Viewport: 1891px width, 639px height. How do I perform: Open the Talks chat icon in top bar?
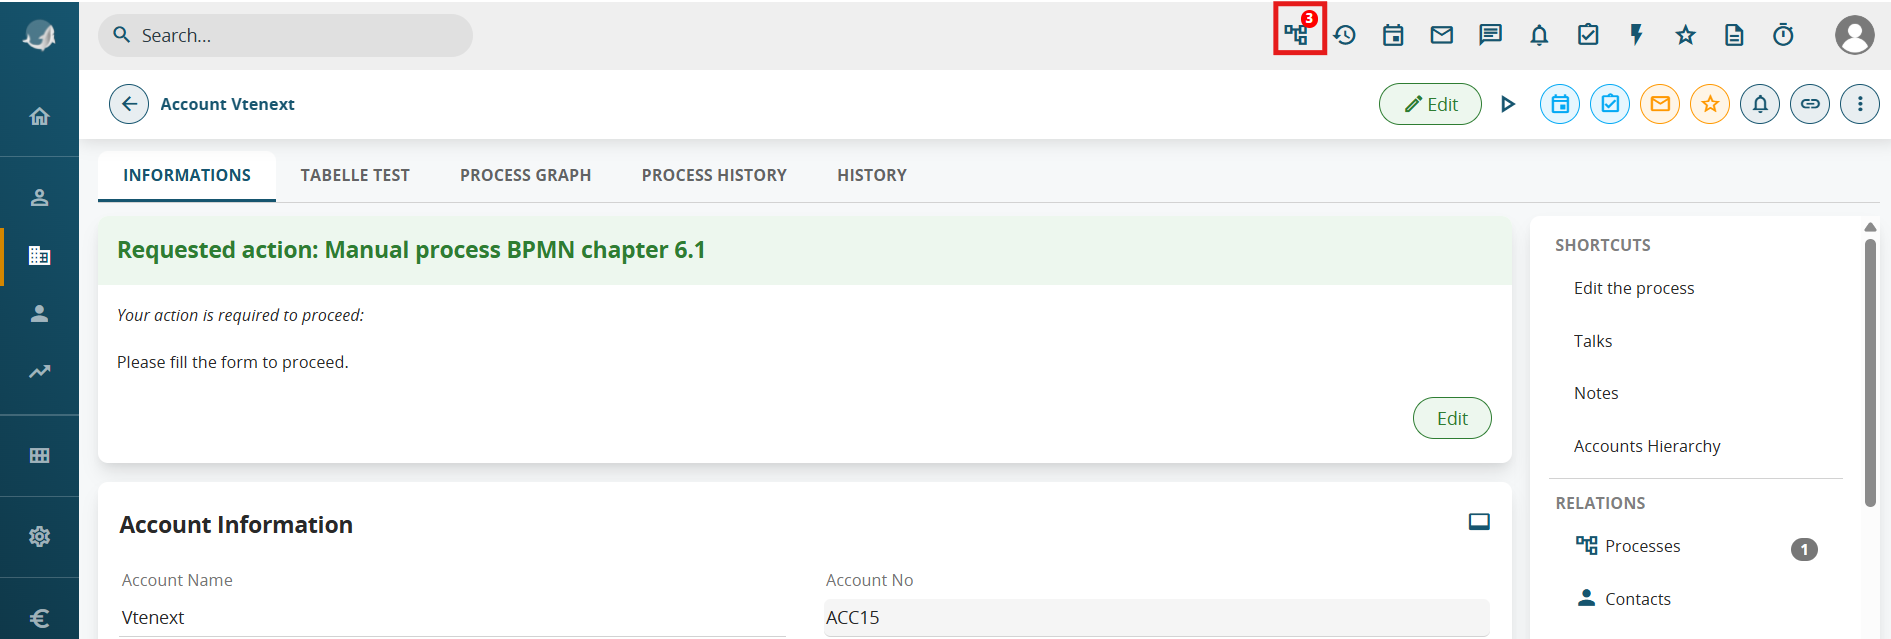click(1490, 35)
